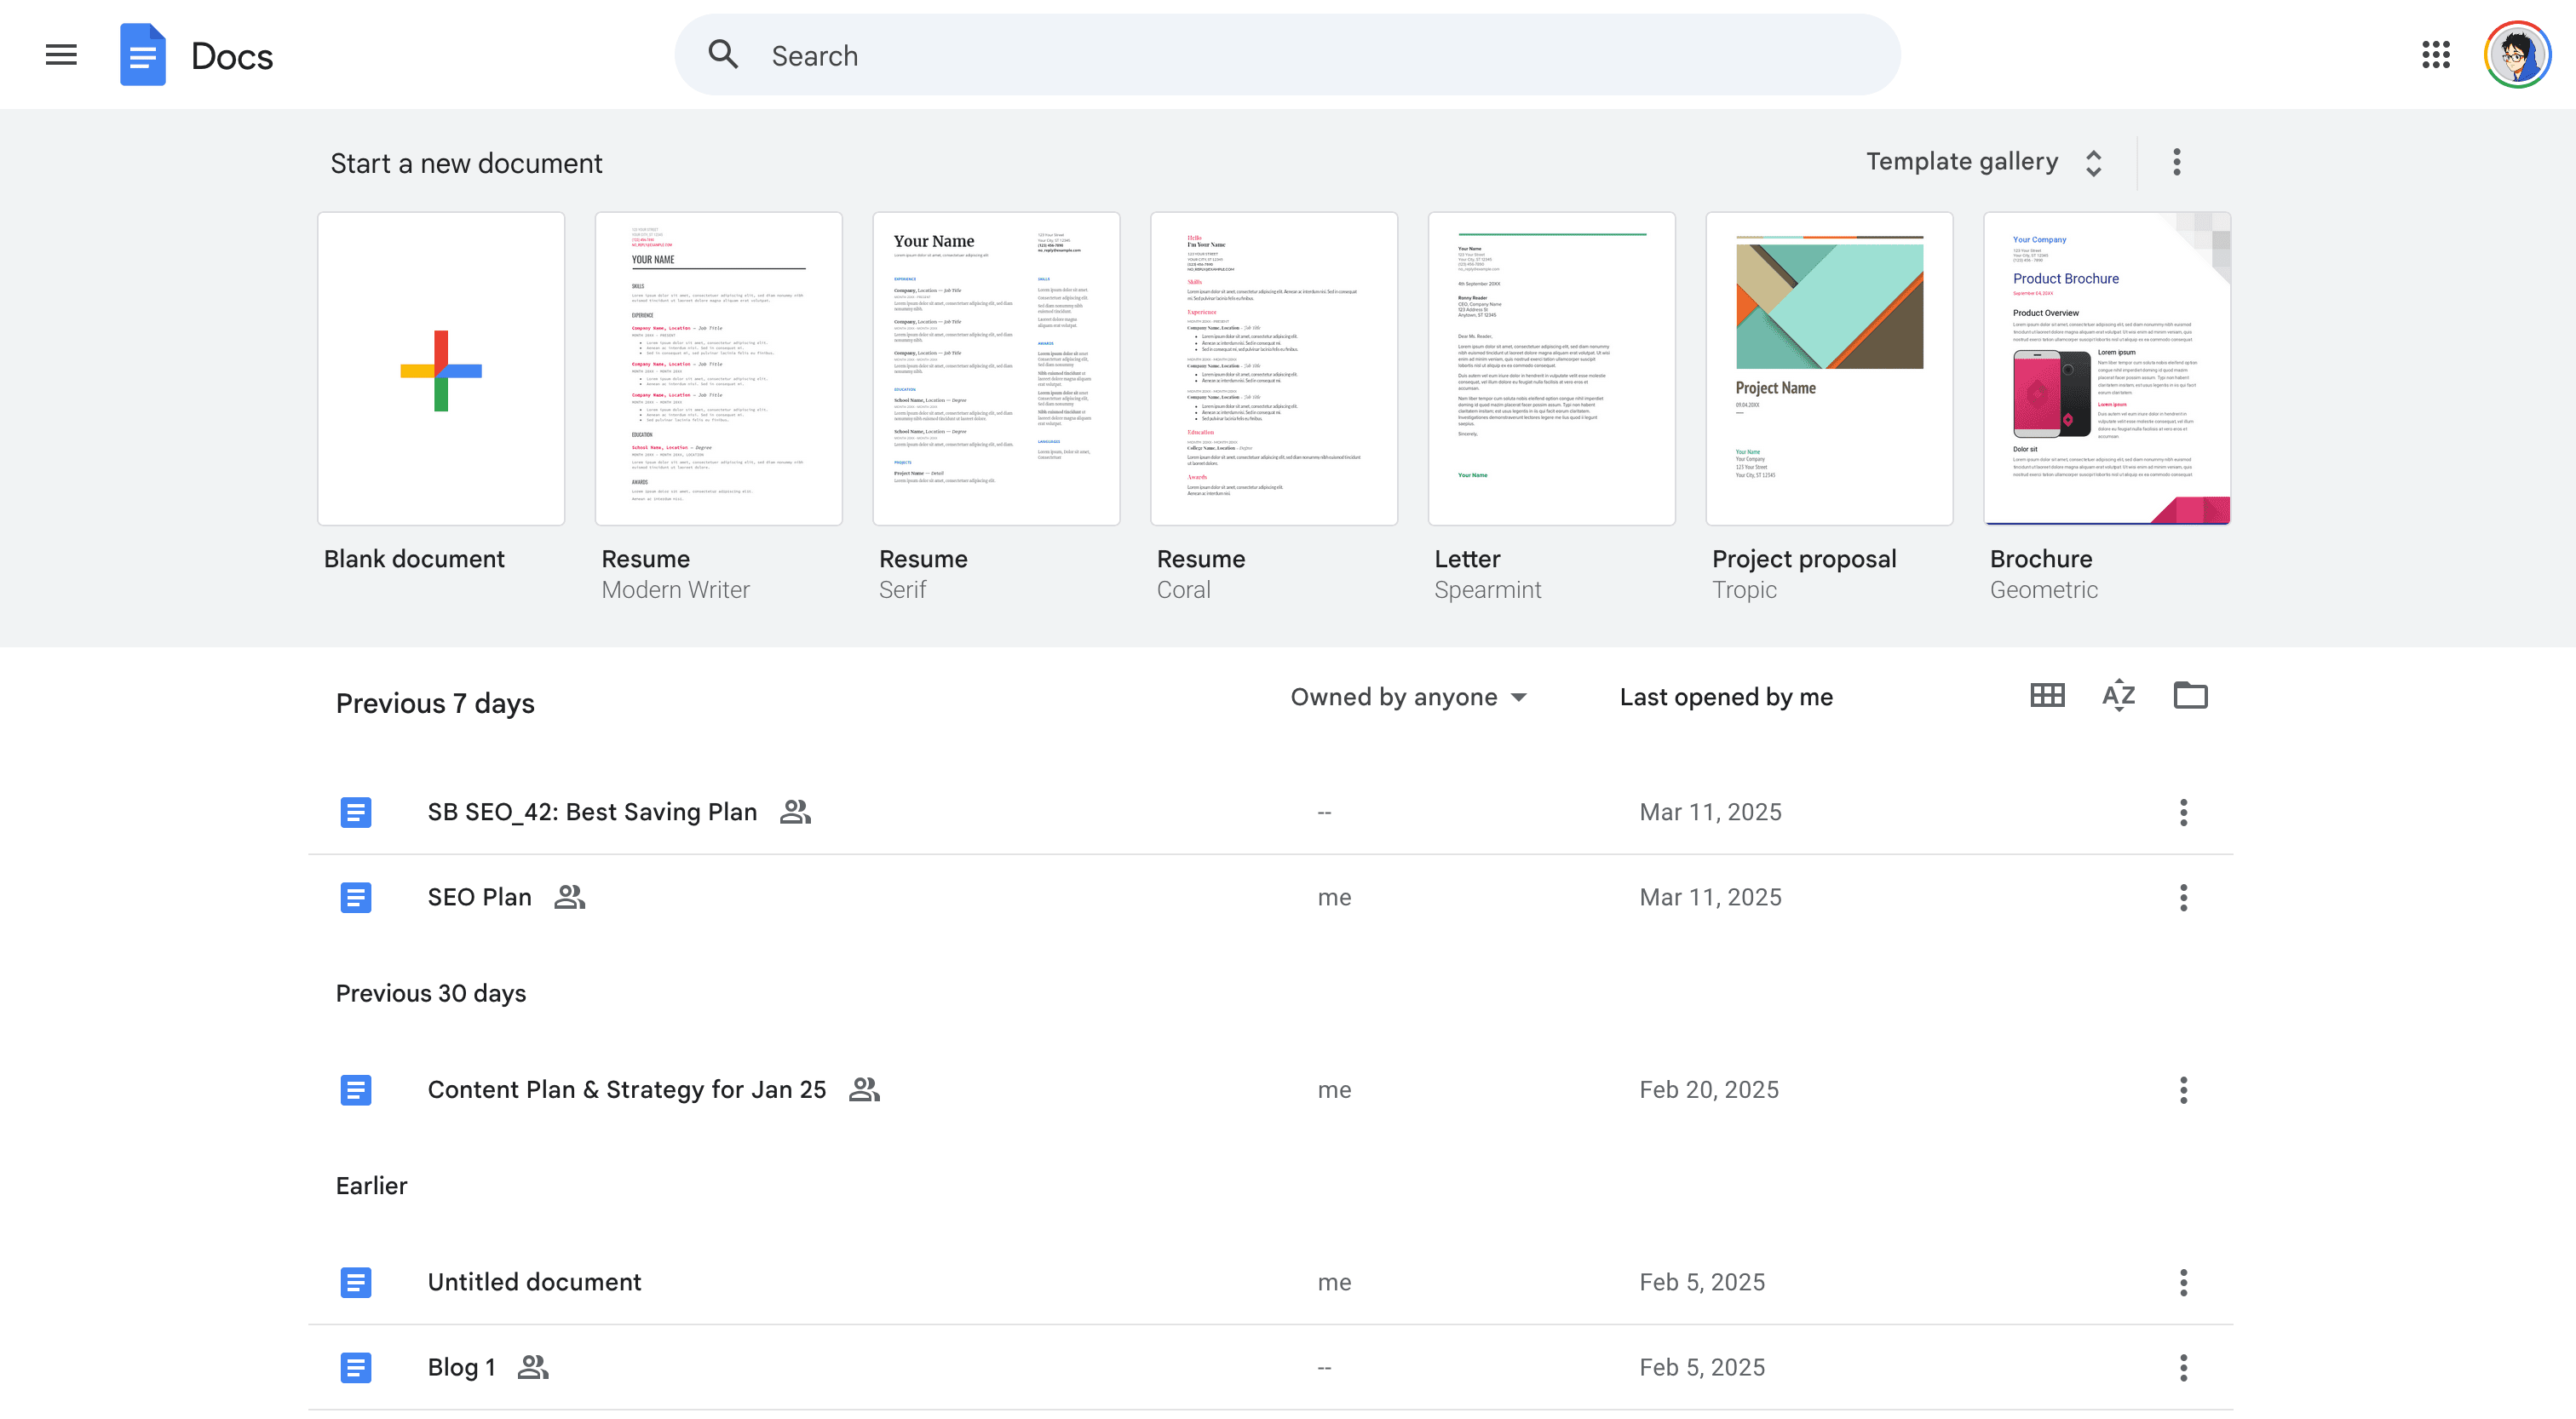Open options menu for Blog 1

coord(2183,1367)
